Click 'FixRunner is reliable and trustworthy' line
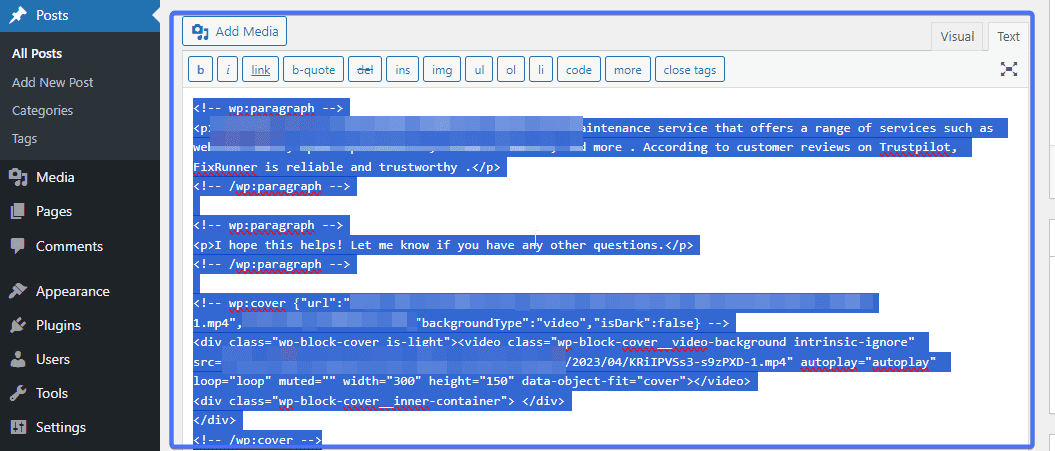1055x451 pixels. tap(349, 167)
